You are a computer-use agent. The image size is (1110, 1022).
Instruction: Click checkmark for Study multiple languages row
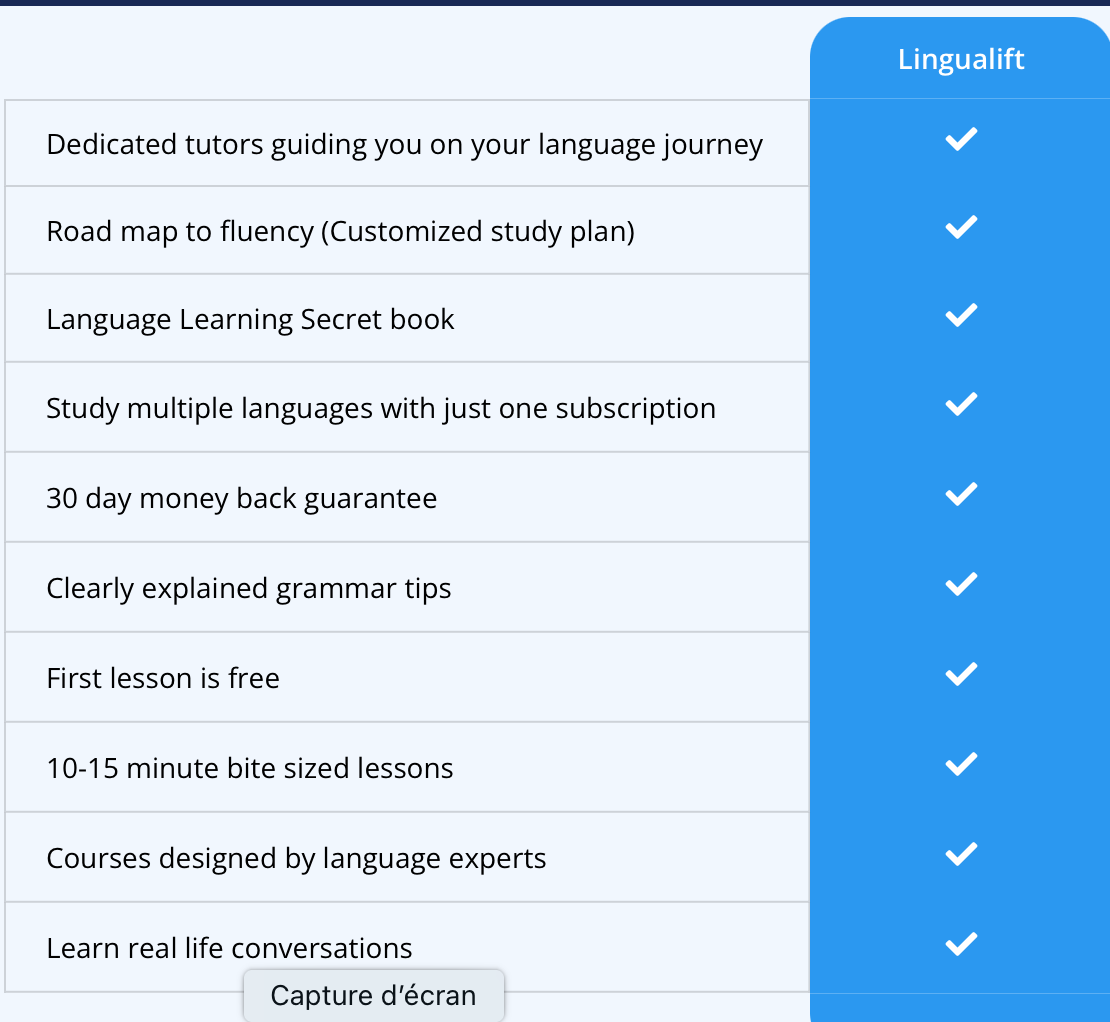[960, 404]
